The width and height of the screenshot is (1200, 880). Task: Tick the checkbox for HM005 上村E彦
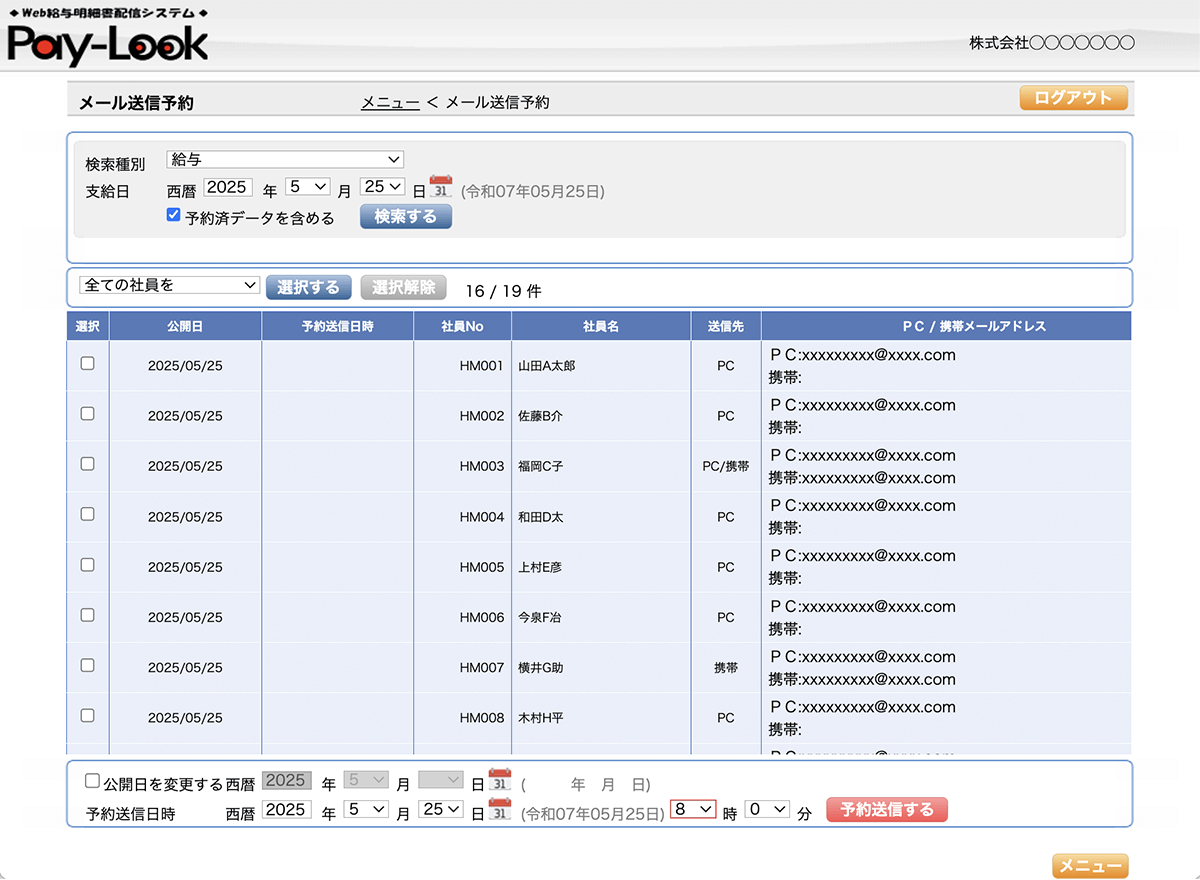tap(88, 565)
